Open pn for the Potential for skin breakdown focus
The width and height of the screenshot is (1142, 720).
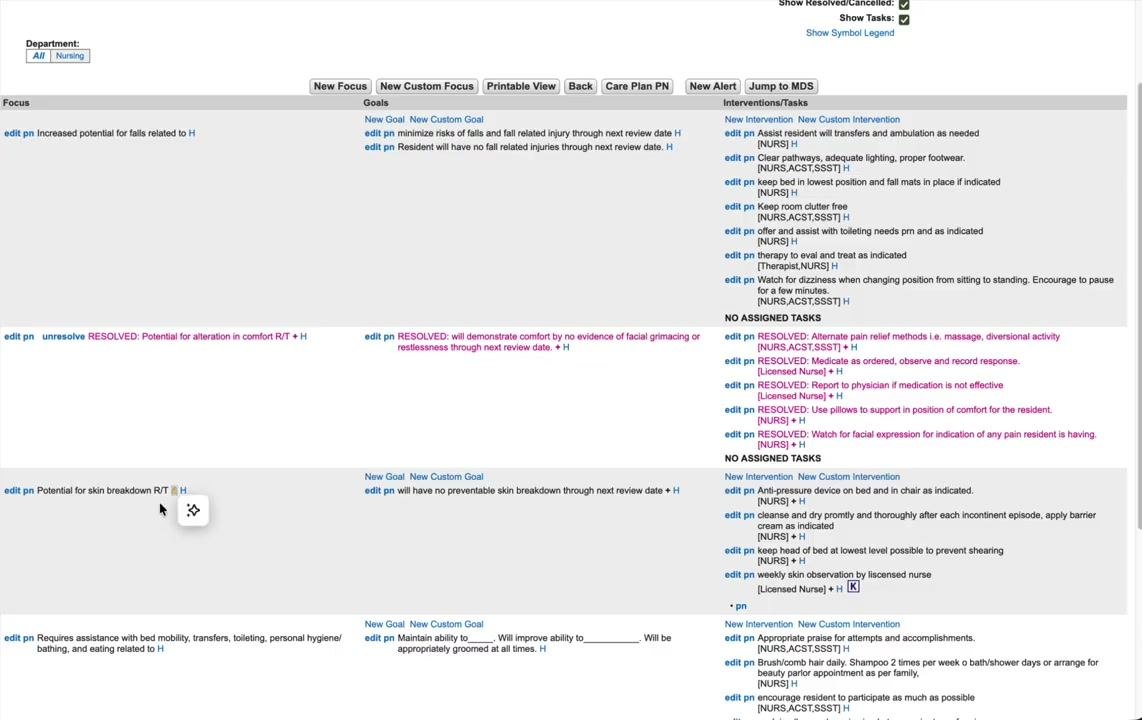click(x=28, y=491)
